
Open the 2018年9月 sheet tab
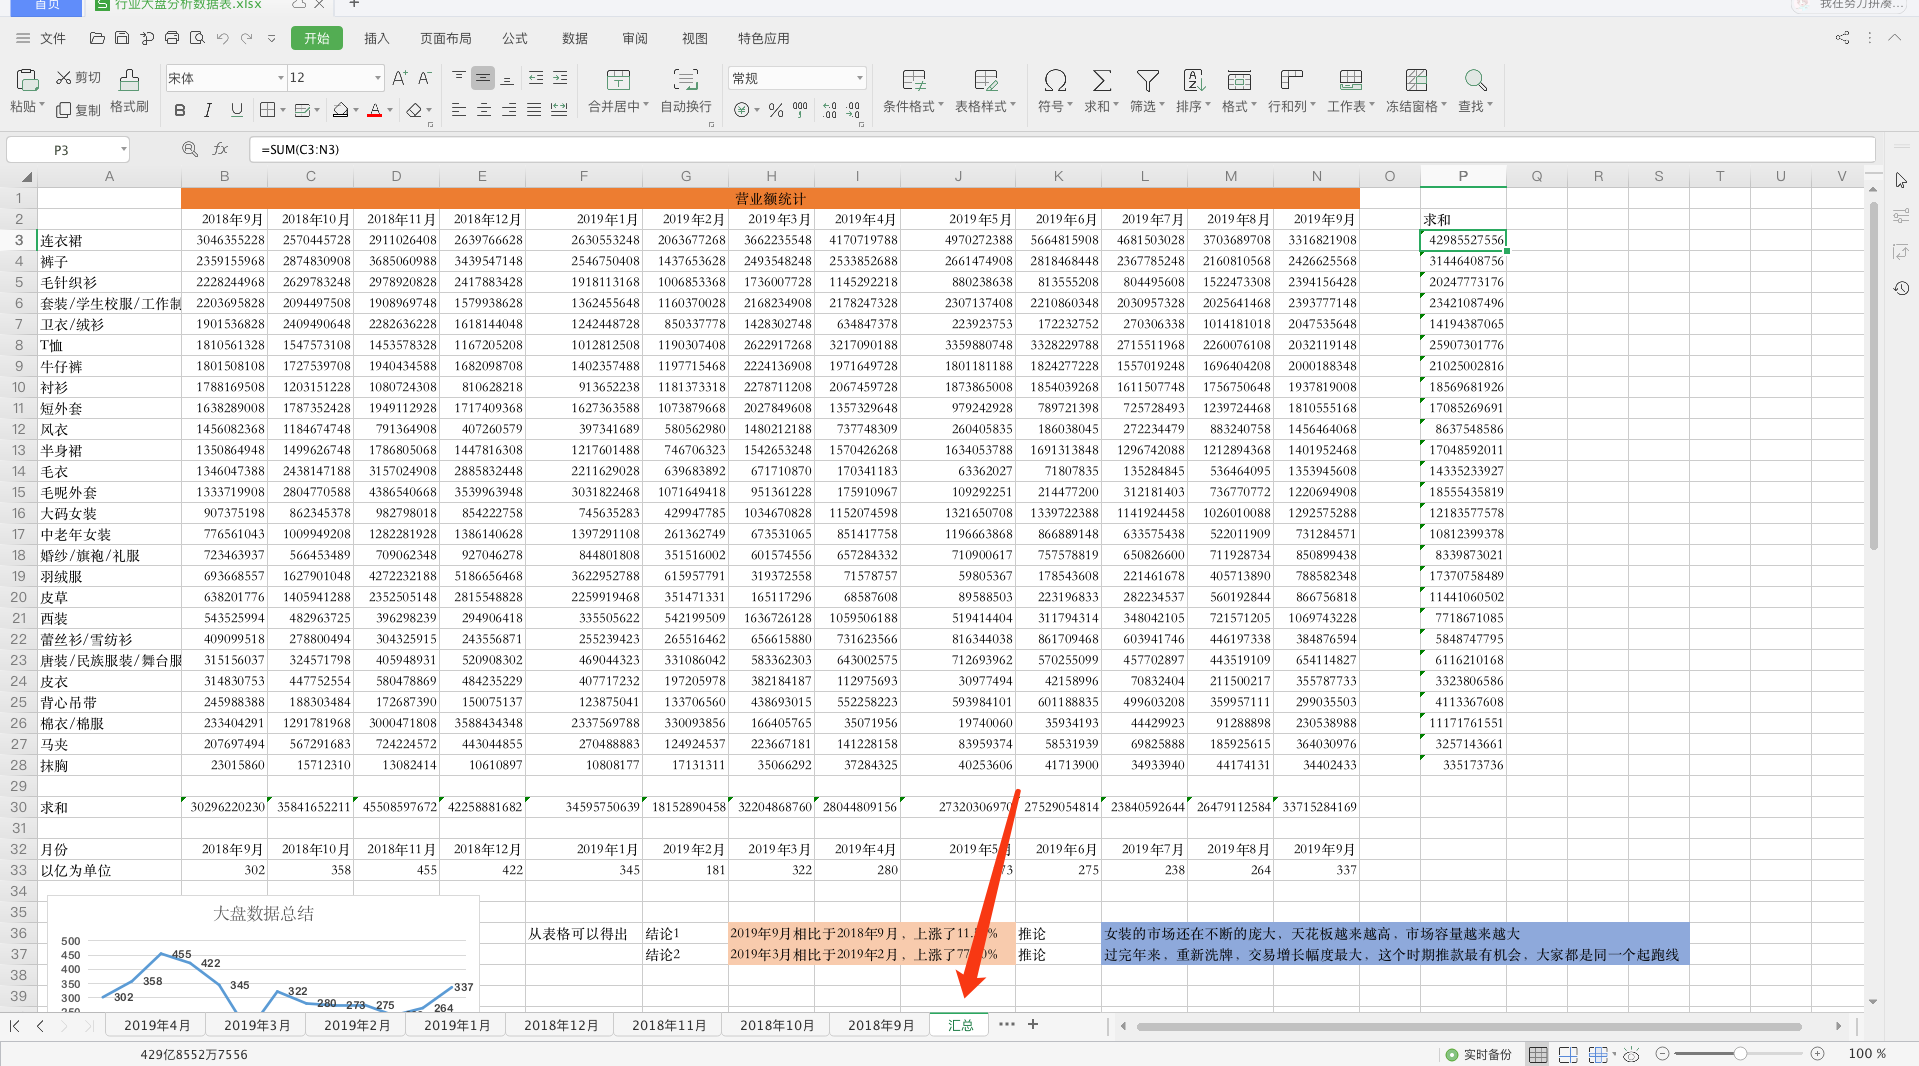click(x=881, y=1025)
